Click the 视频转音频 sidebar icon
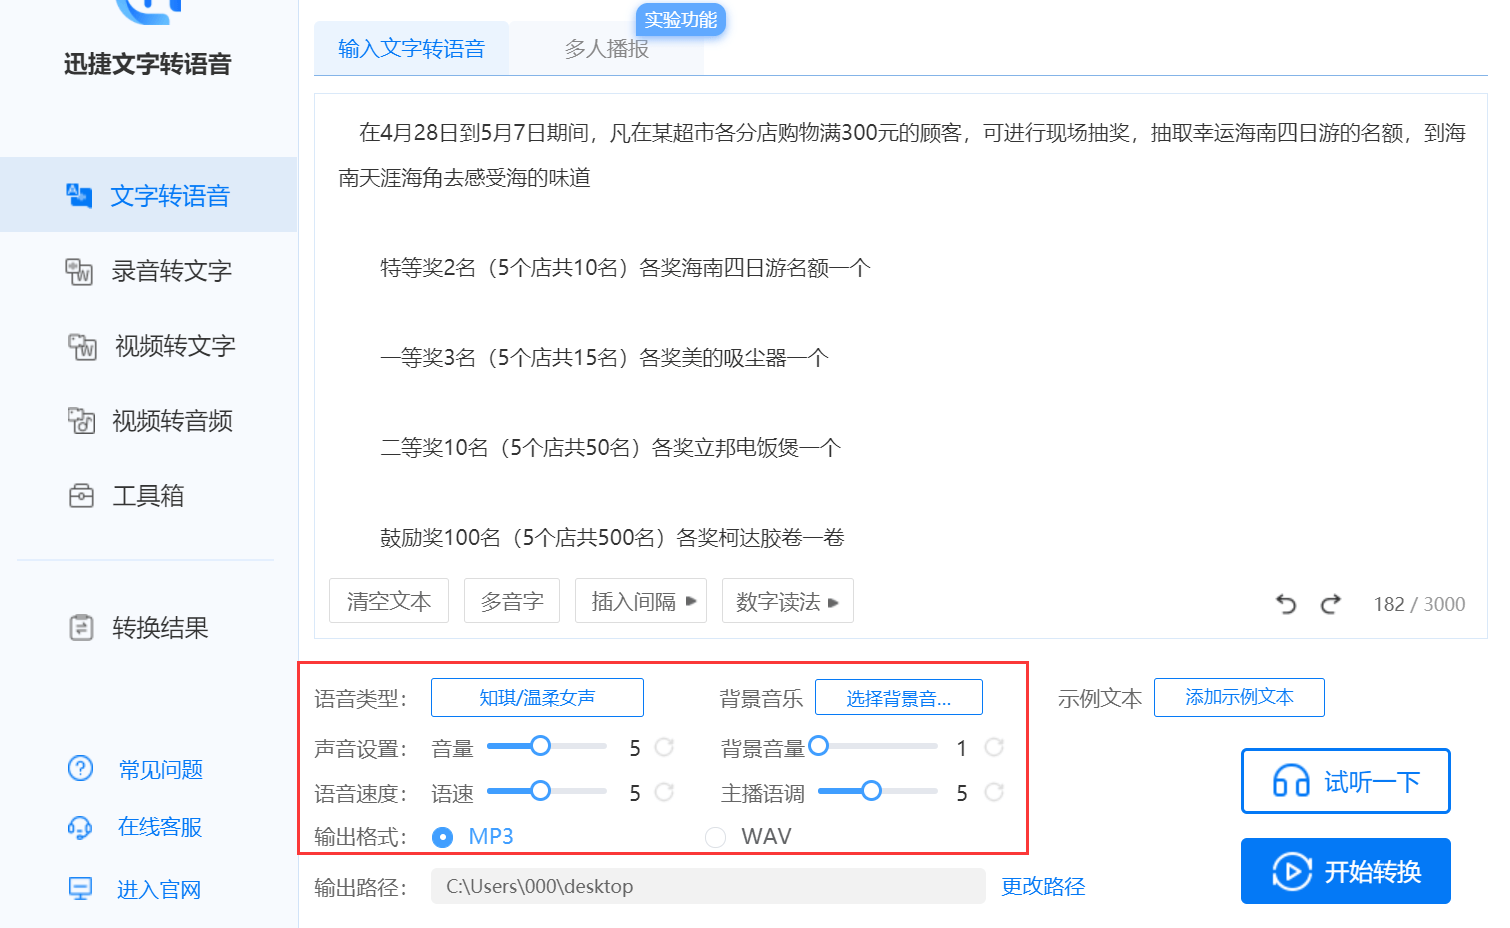Viewport: 1510px width, 928px height. (x=81, y=421)
